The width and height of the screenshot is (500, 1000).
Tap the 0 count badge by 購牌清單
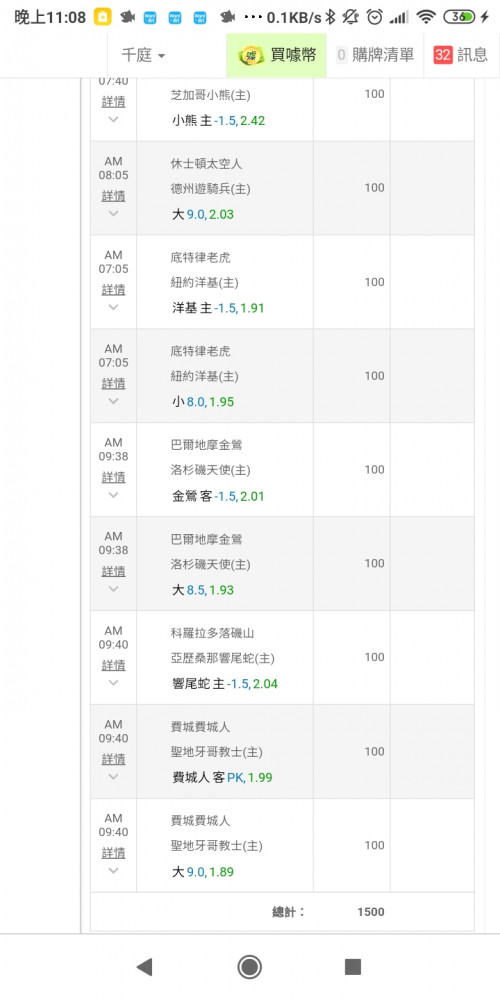pyautogui.click(x=341, y=55)
